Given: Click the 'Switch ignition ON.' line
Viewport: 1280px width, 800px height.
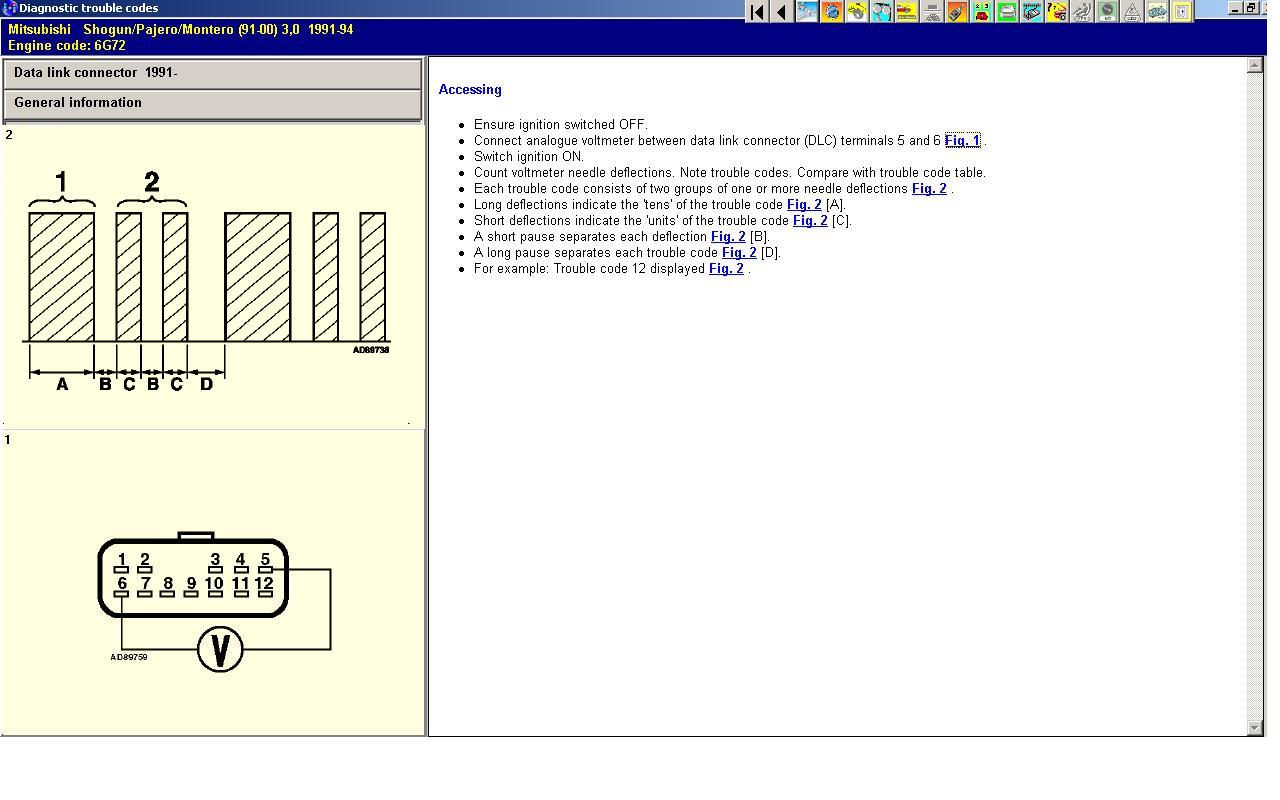Looking at the screenshot, I should point(529,157).
